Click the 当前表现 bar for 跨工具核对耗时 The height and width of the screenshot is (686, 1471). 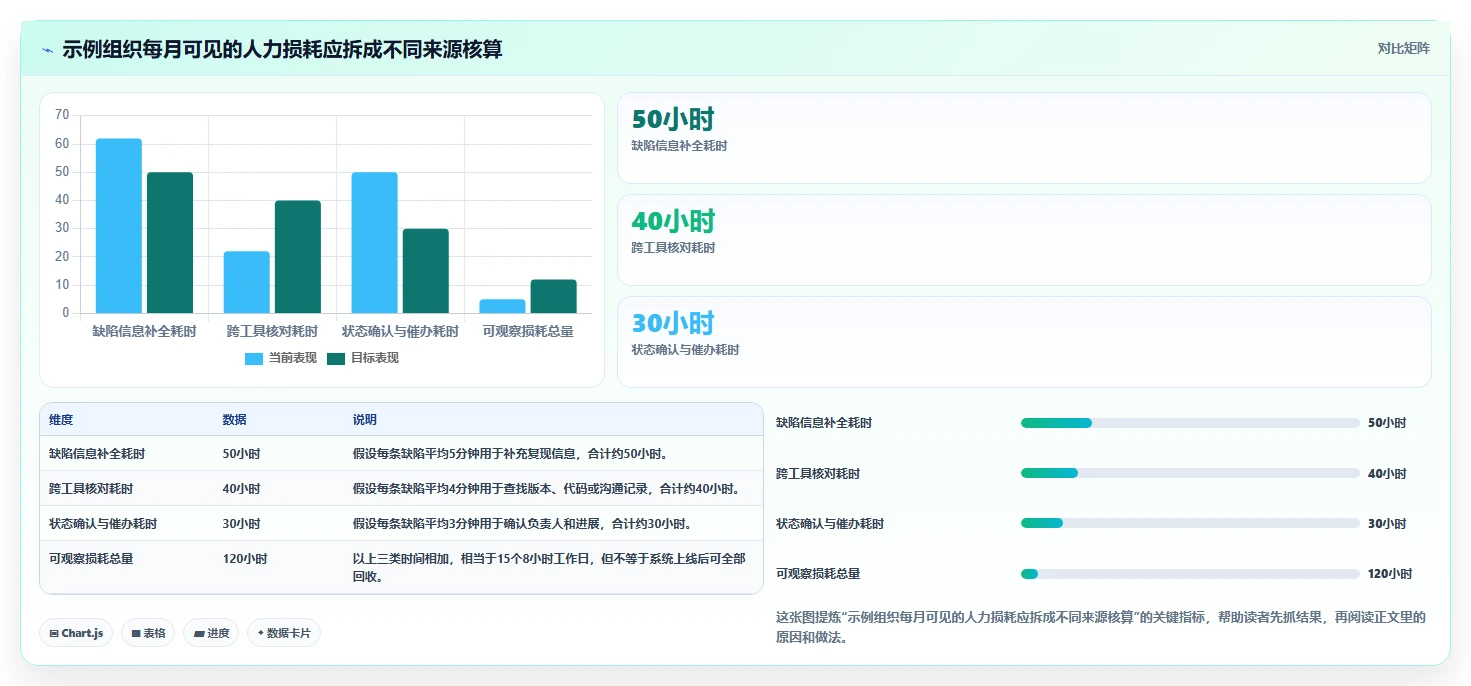[247, 282]
